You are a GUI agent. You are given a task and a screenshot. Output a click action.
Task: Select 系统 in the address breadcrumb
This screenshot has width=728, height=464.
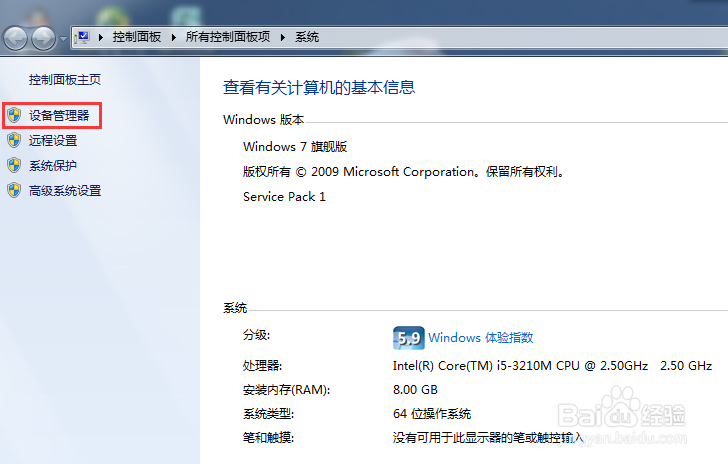307,37
